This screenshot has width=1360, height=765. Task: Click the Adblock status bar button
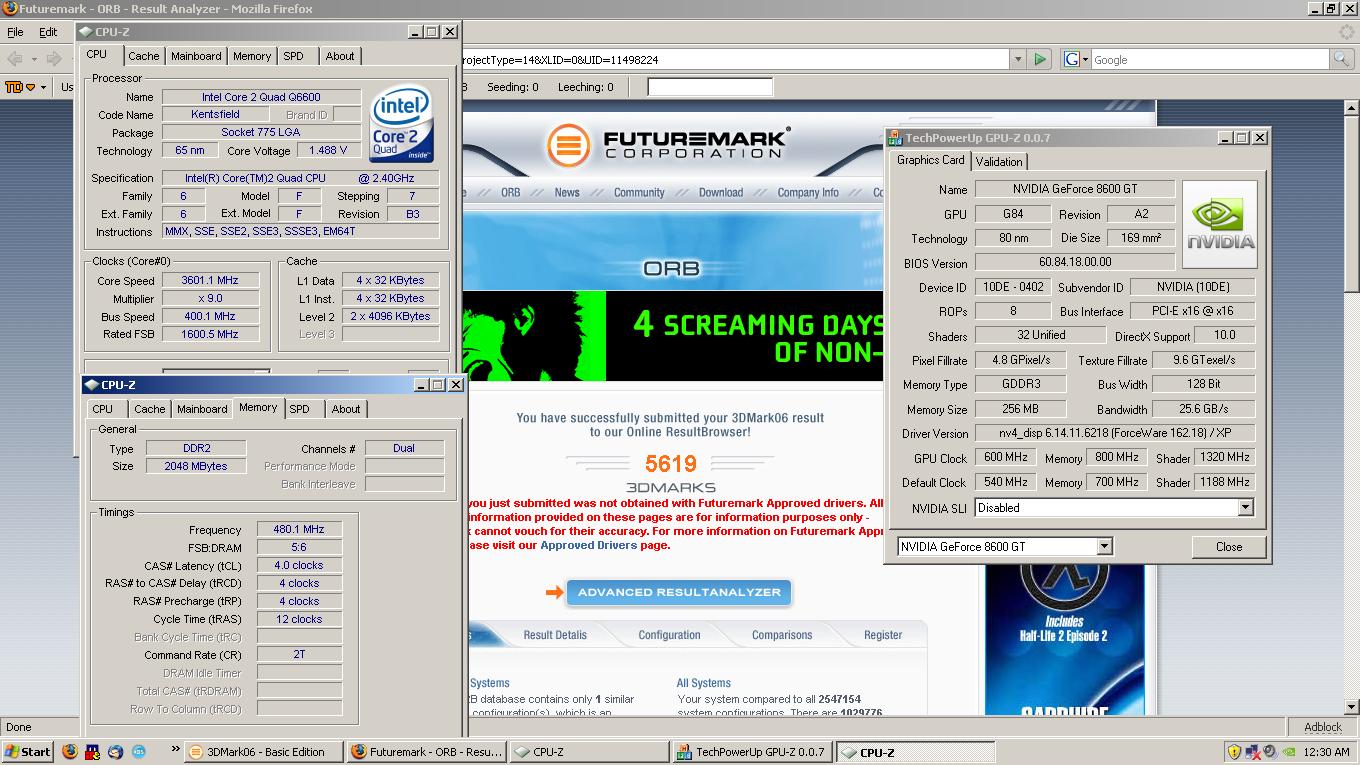pos(1323,727)
